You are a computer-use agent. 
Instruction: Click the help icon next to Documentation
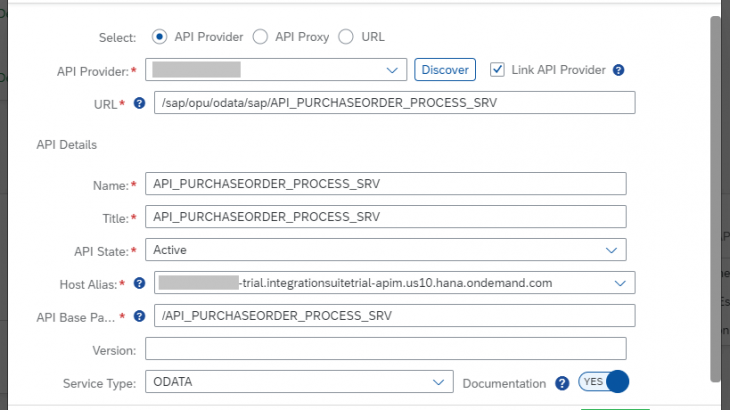coord(562,383)
